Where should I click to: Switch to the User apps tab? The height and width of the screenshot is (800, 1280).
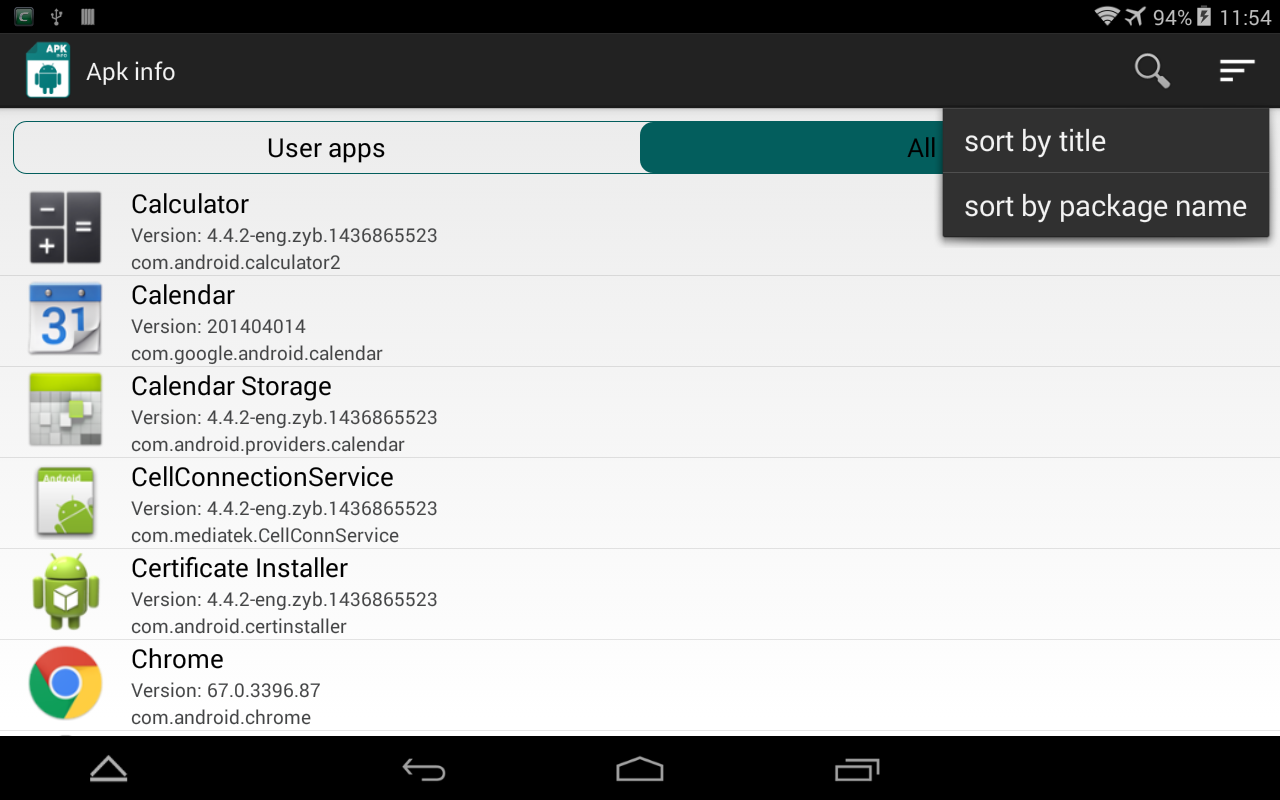(326, 148)
